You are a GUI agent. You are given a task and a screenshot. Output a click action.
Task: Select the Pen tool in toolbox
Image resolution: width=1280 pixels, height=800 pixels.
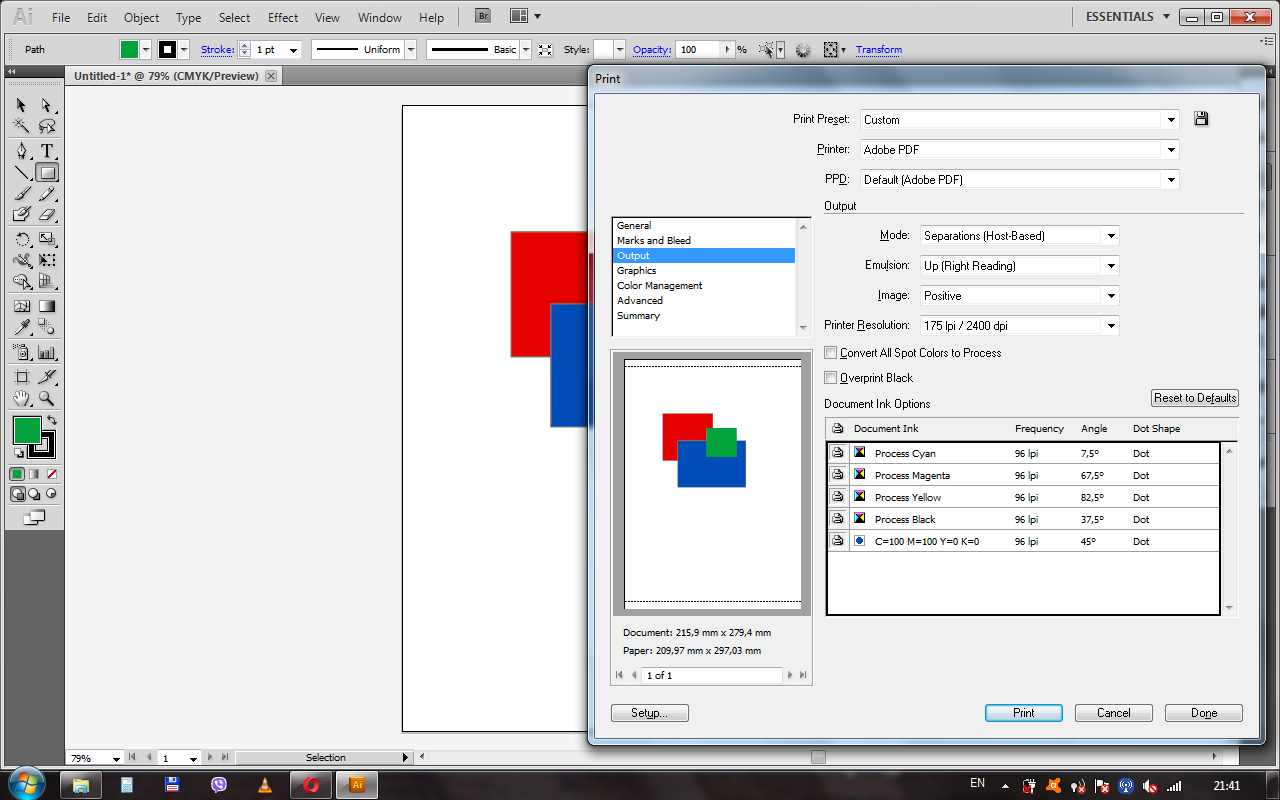coord(22,151)
